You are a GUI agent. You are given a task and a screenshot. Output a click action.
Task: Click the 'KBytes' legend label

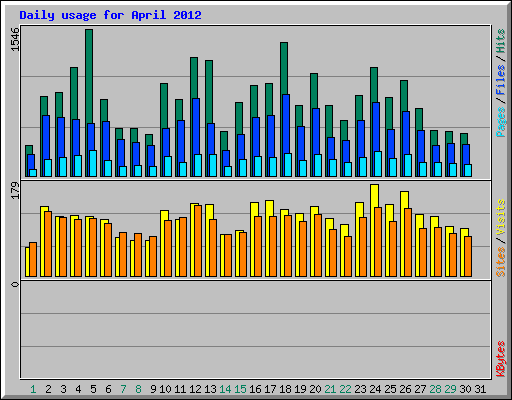coord(500,359)
